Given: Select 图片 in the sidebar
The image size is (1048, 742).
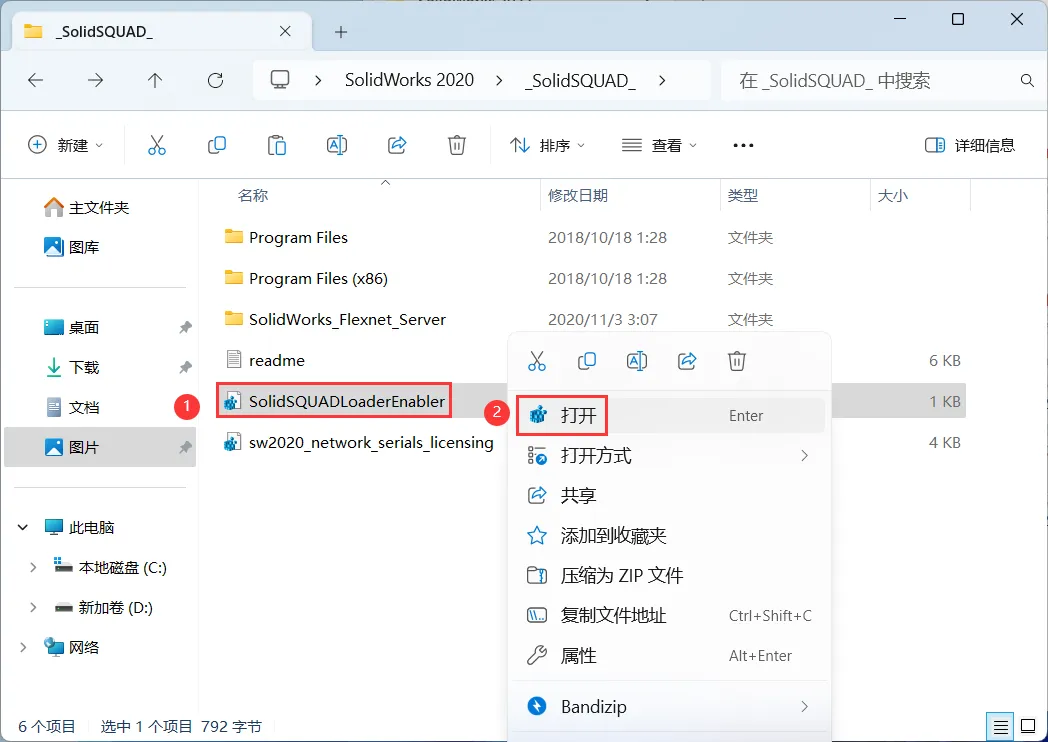Looking at the screenshot, I should pos(100,447).
